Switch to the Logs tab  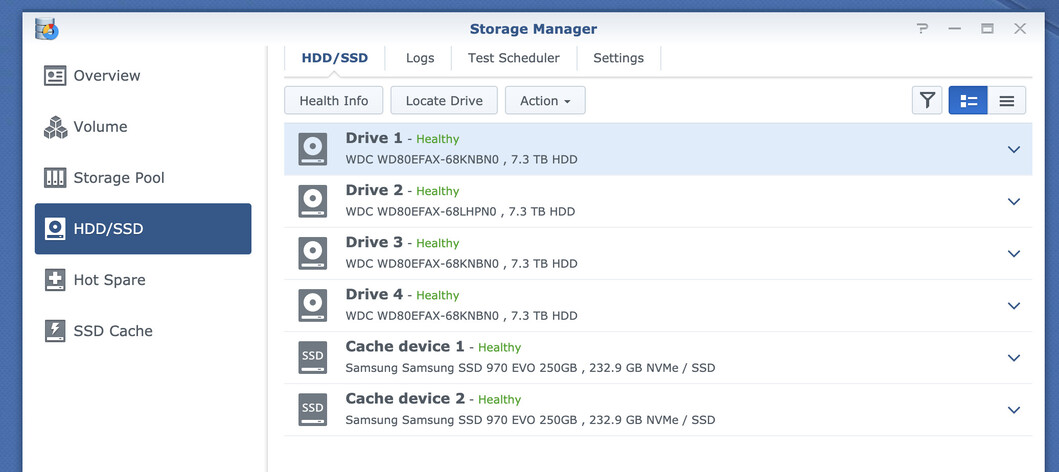tap(420, 58)
